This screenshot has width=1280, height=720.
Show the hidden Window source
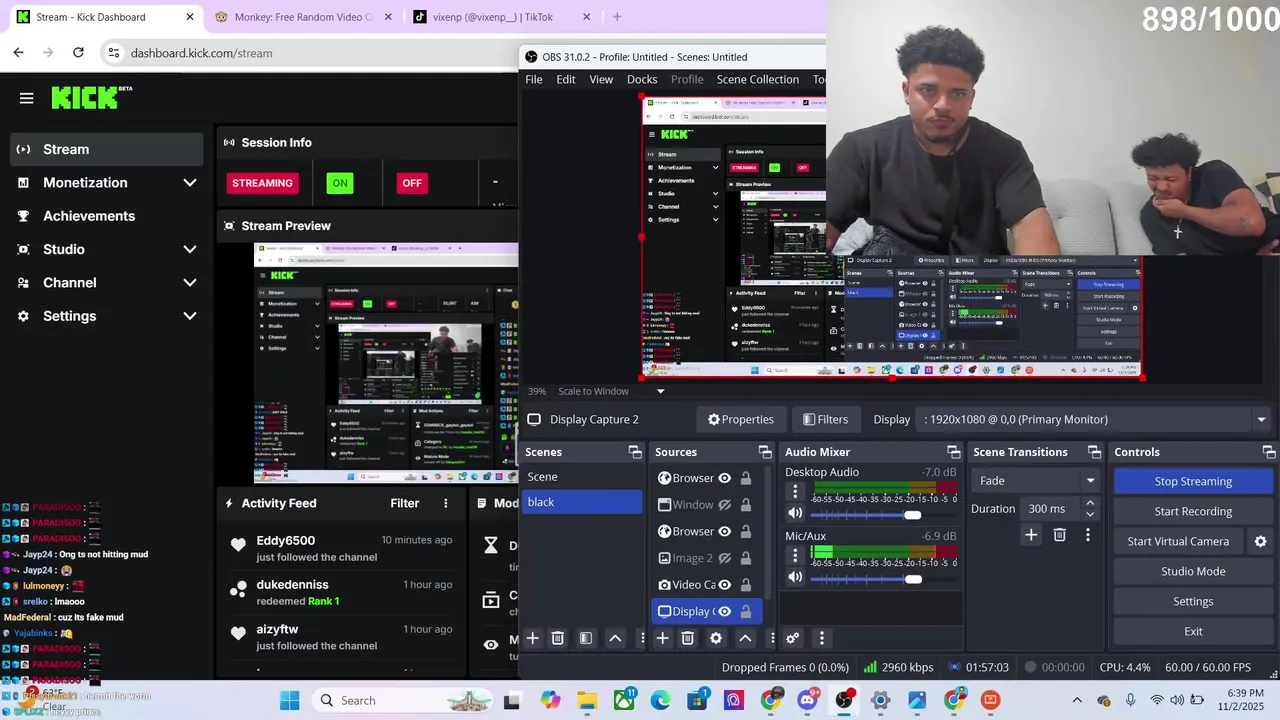tap(725, 505)
